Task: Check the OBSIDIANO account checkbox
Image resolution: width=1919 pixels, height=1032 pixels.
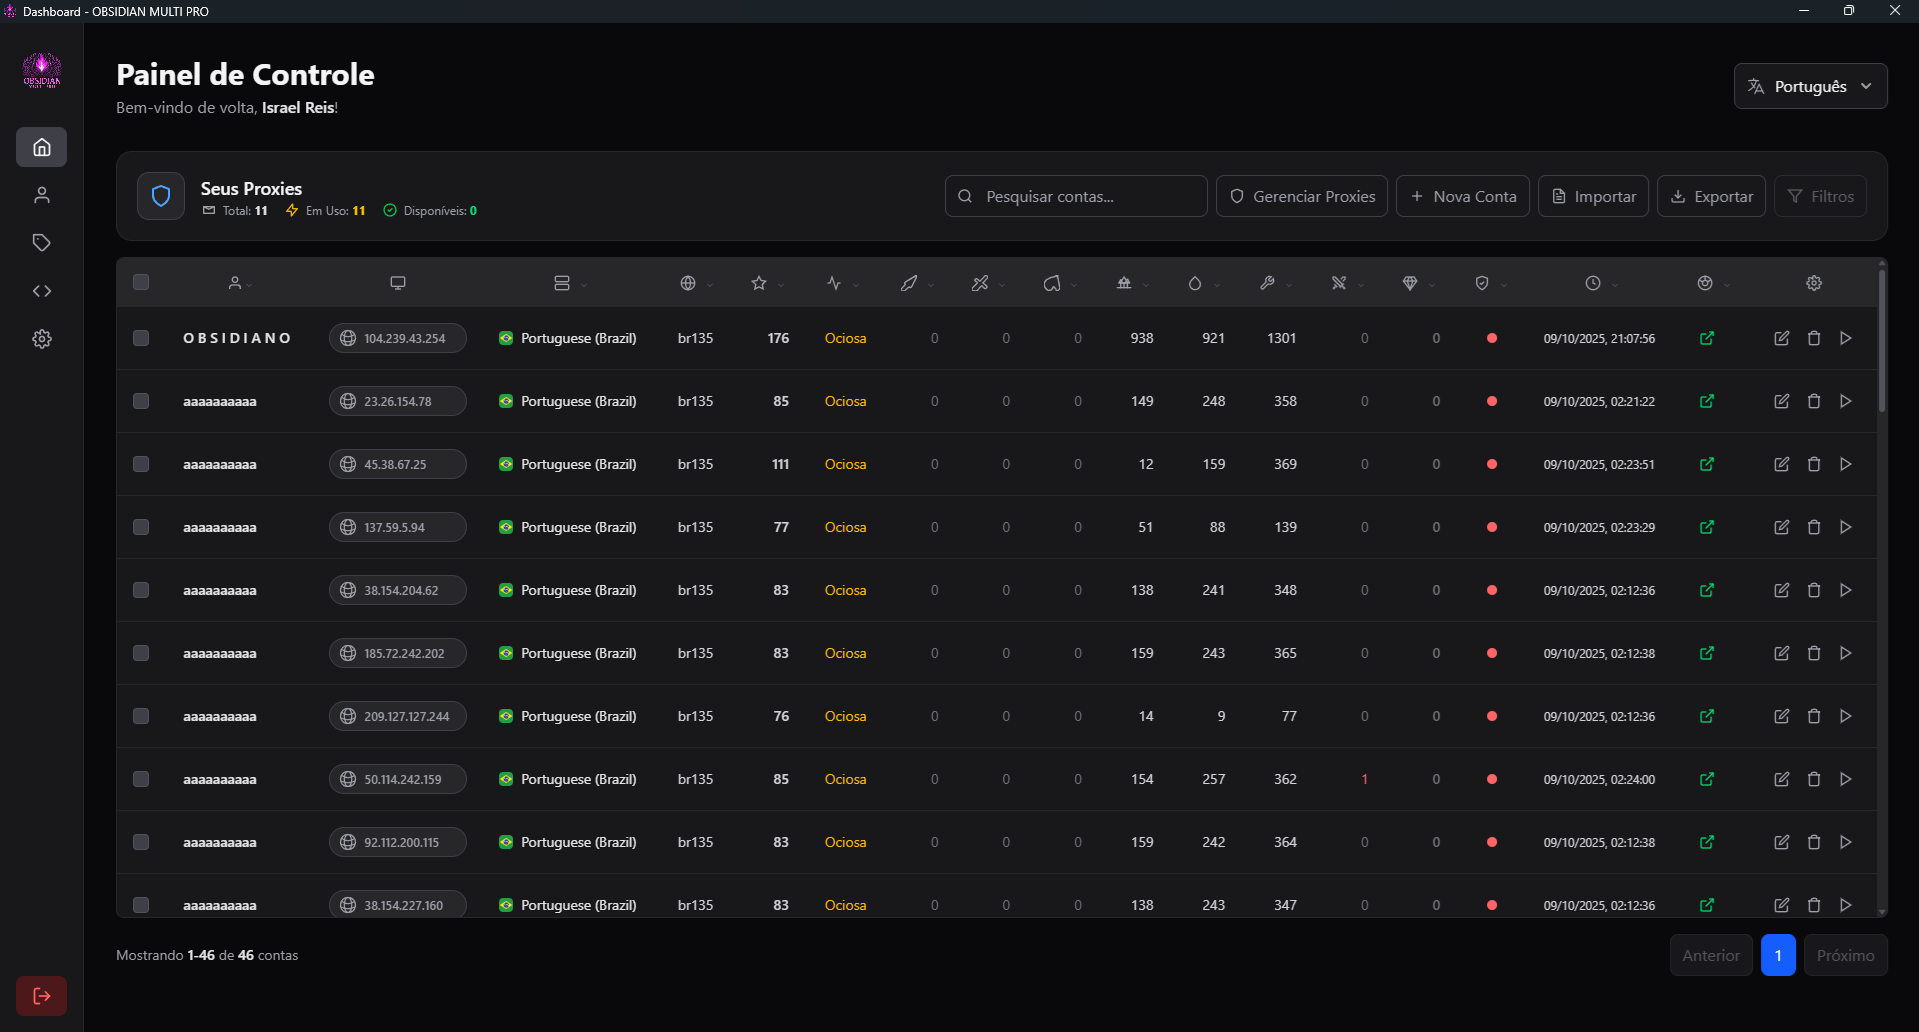Action: pos(141,338)
